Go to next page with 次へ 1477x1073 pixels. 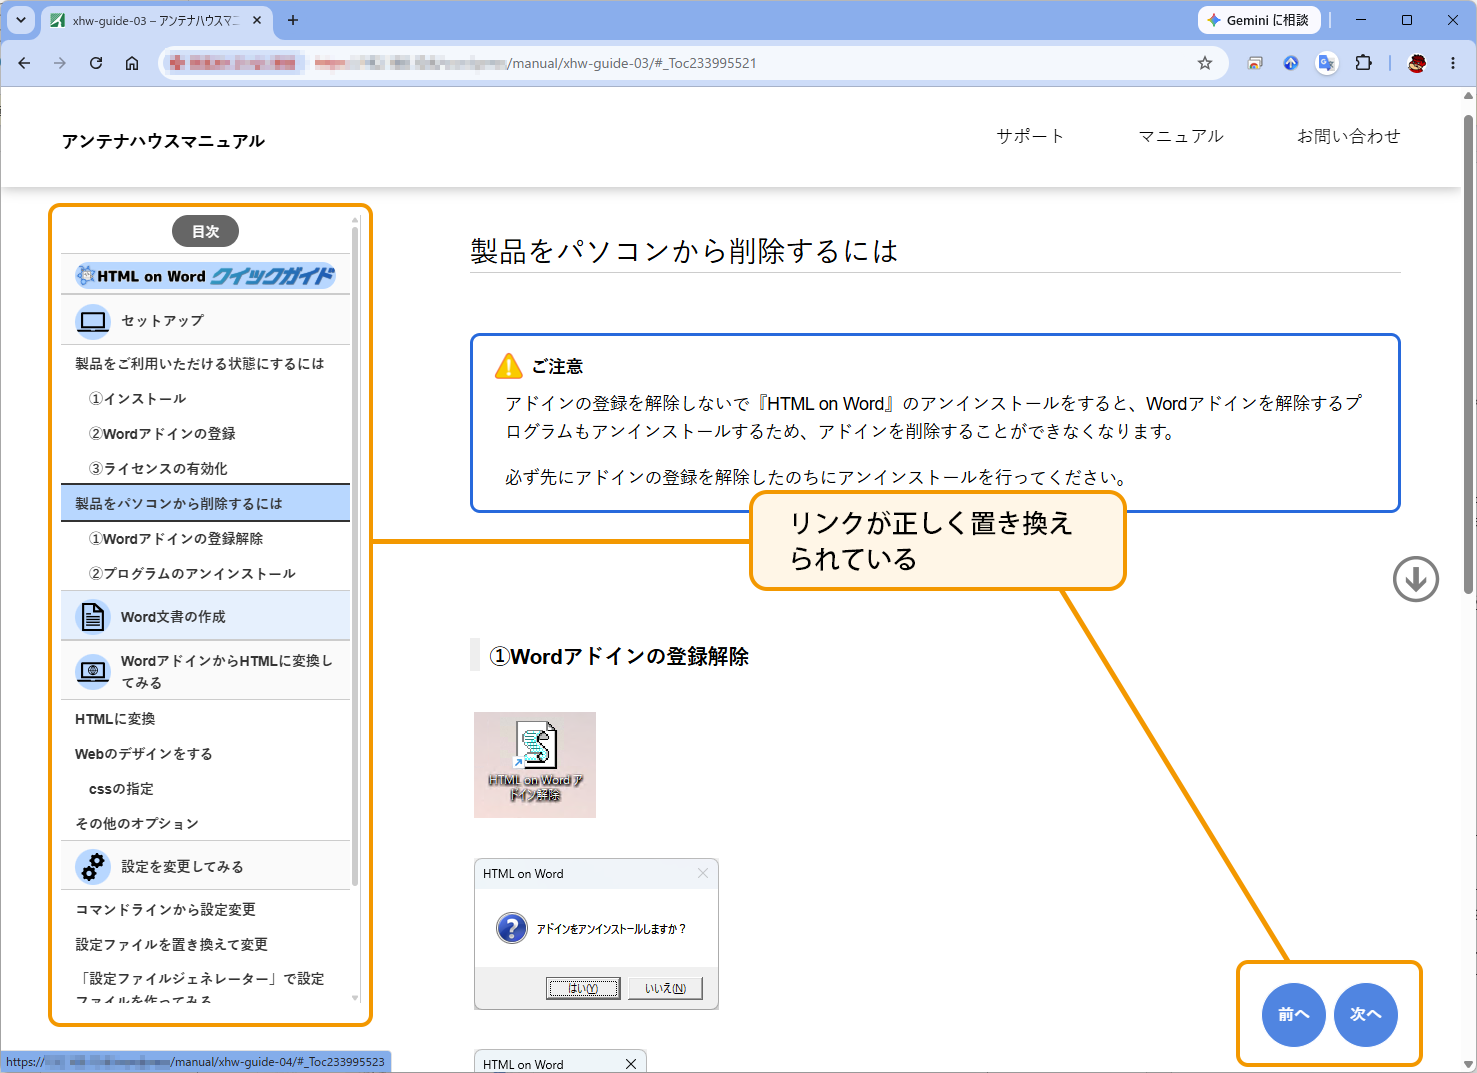coord(1366,1015)
